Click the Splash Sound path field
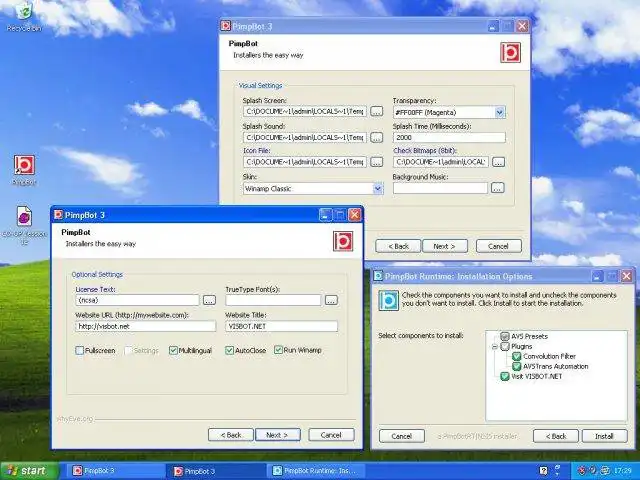Viewport: 640px width, 480px height. pyautogui.click(x=305, y=138)
